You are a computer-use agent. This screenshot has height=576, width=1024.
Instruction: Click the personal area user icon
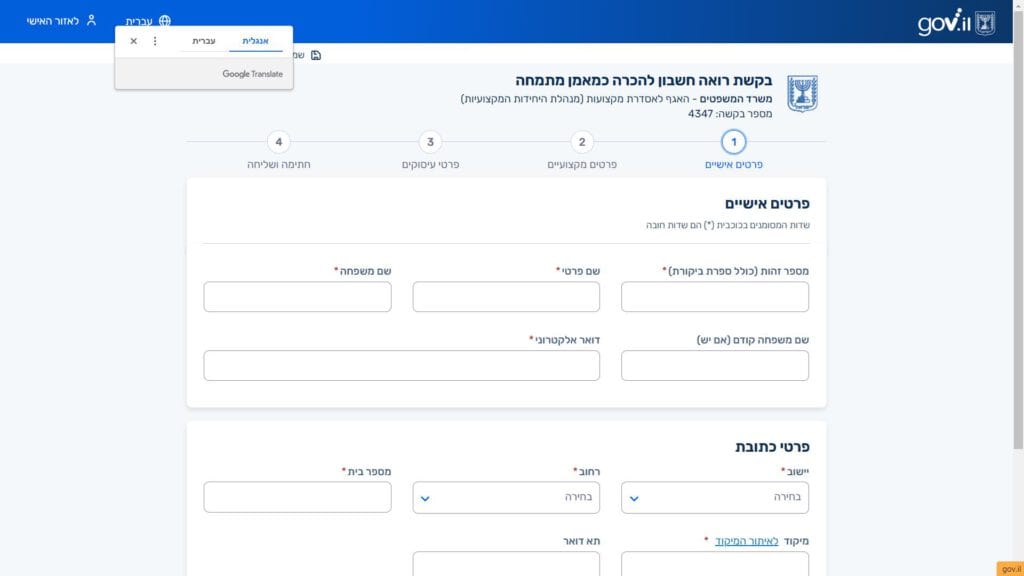[91, 20]
